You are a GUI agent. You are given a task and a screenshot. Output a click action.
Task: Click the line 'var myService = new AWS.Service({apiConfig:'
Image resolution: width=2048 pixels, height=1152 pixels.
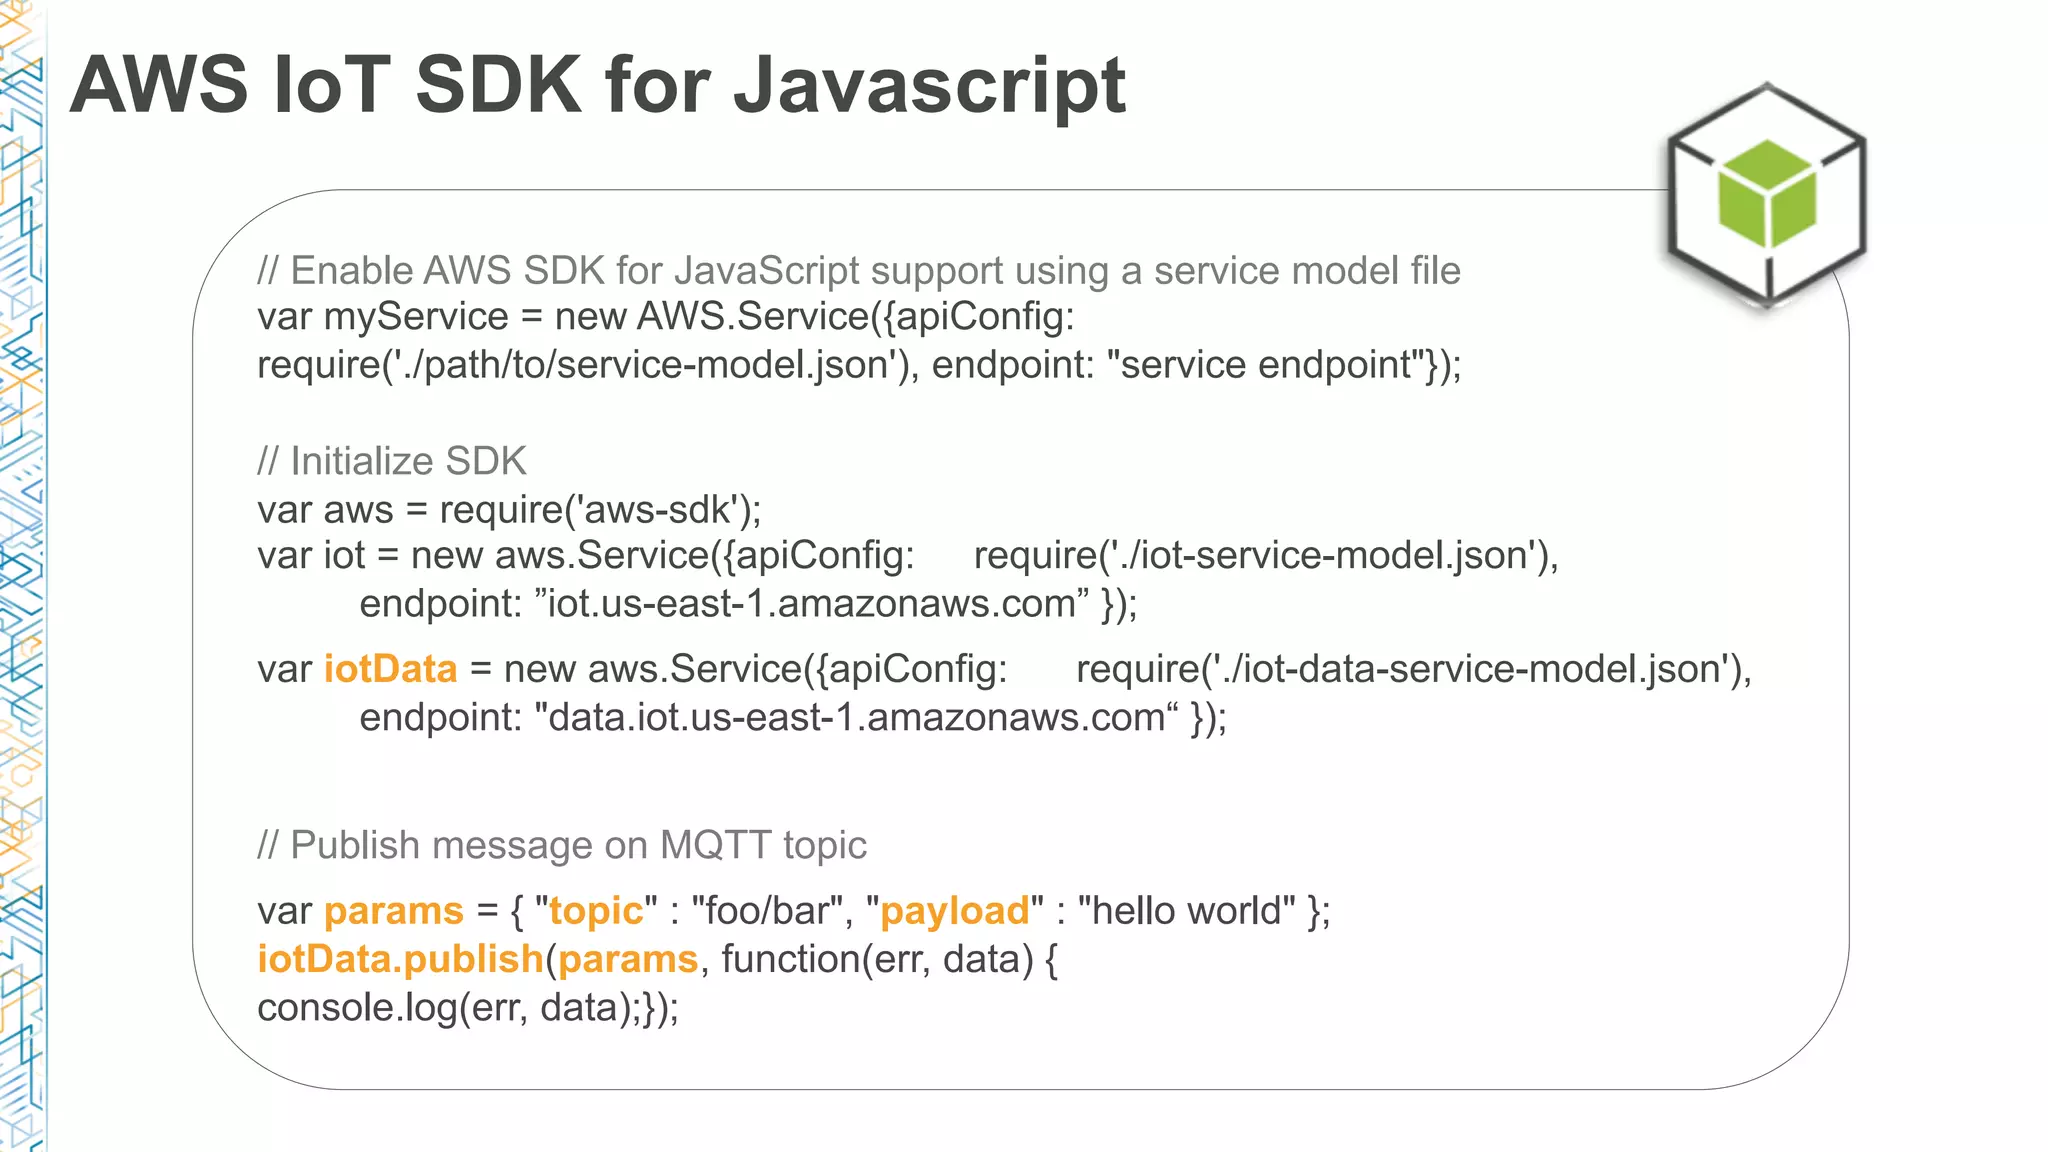click(666, 317)
